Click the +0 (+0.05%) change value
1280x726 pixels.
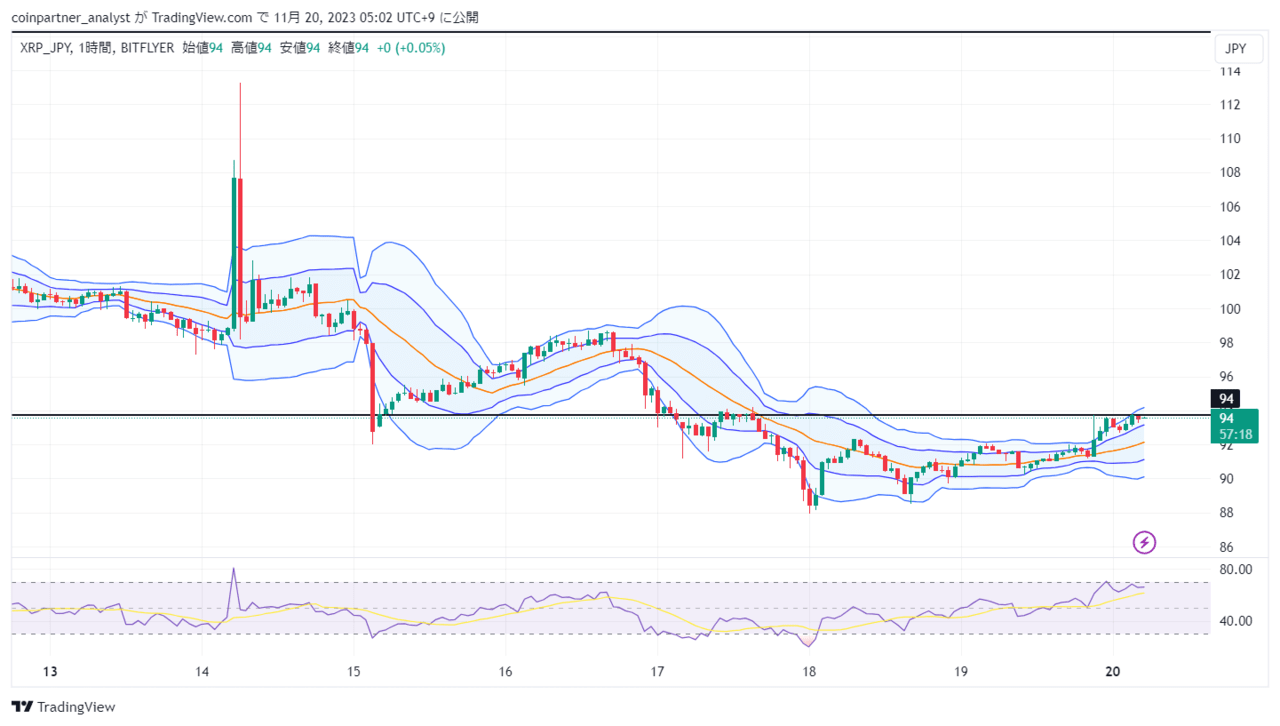pyautogui.click(x=411, y=48)
